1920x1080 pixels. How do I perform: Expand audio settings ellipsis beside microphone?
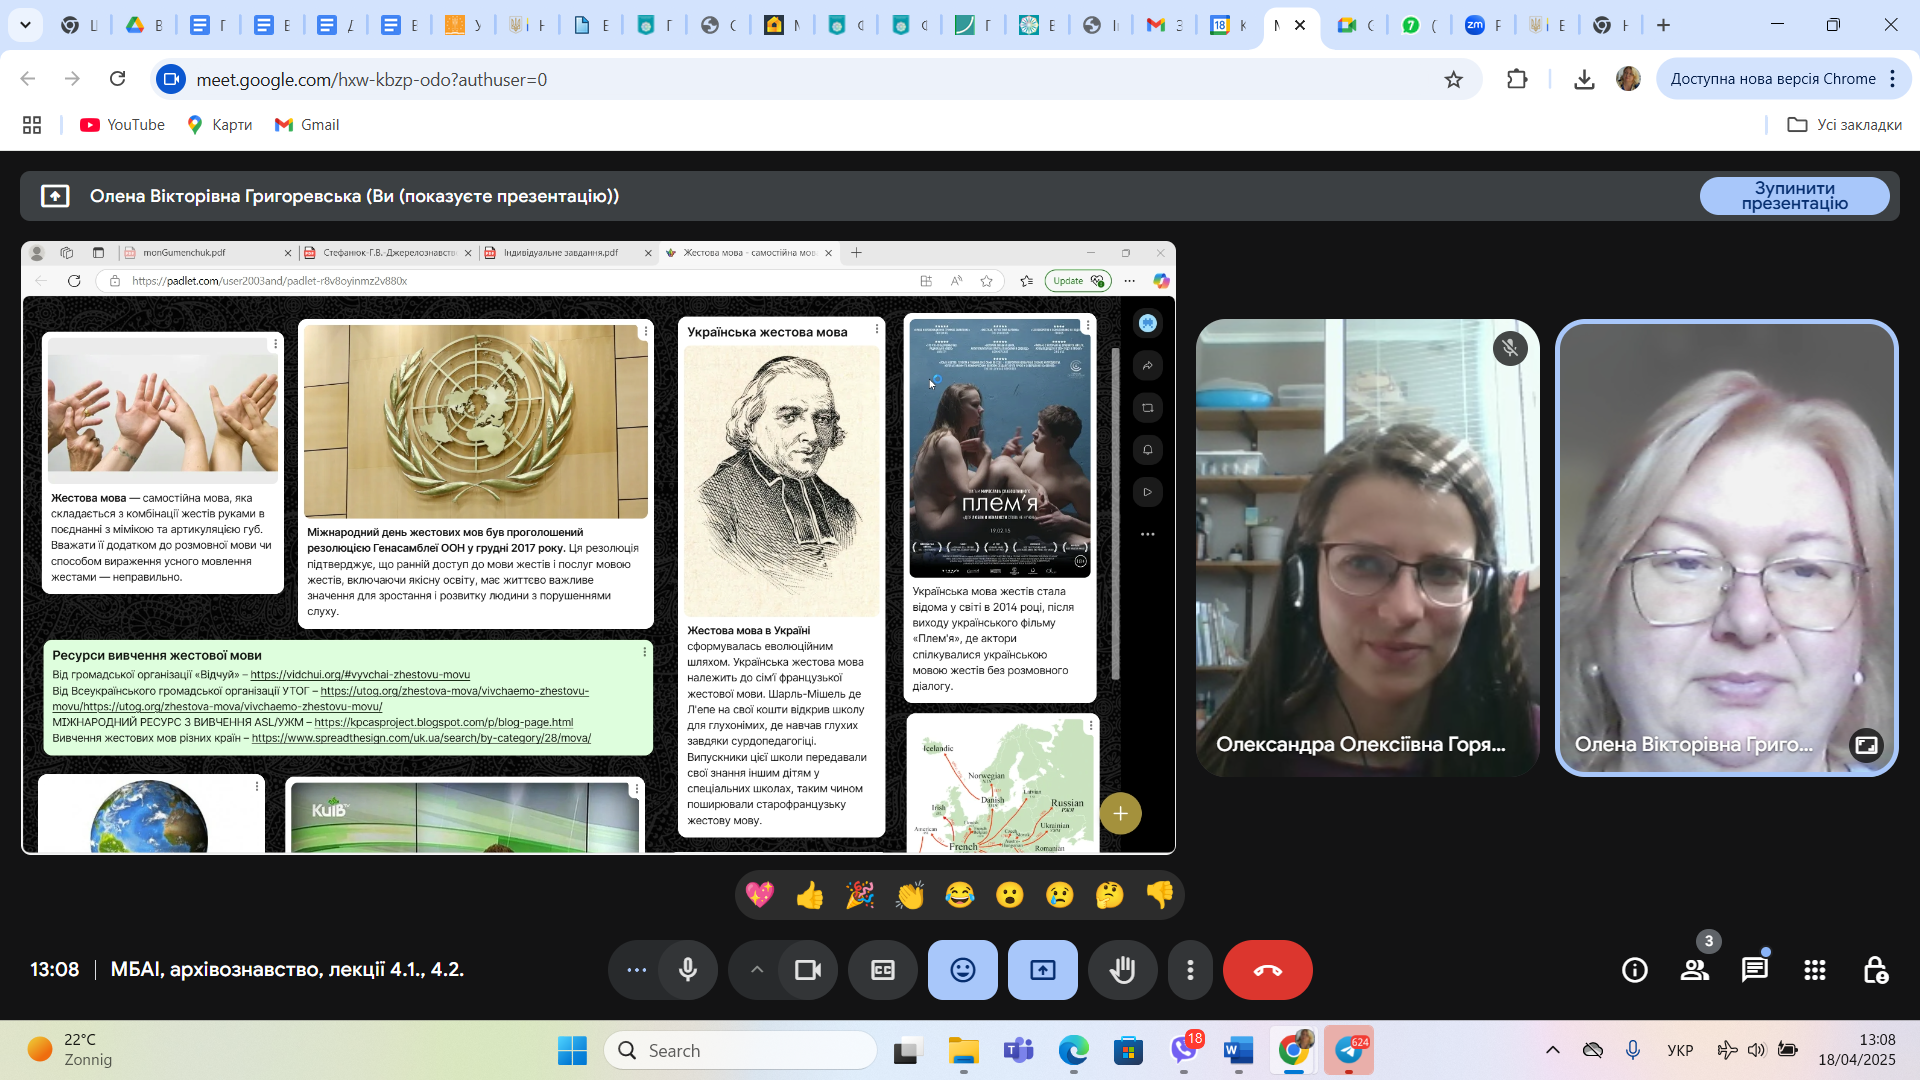click(x=636, y=970)
